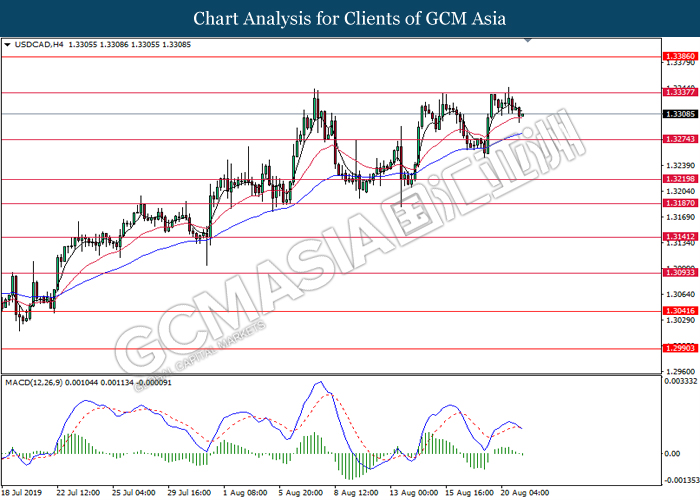Click the 8 Aug 12:00 time label
The width and height of the screenshot is (700, 500).
pos(356,493)
